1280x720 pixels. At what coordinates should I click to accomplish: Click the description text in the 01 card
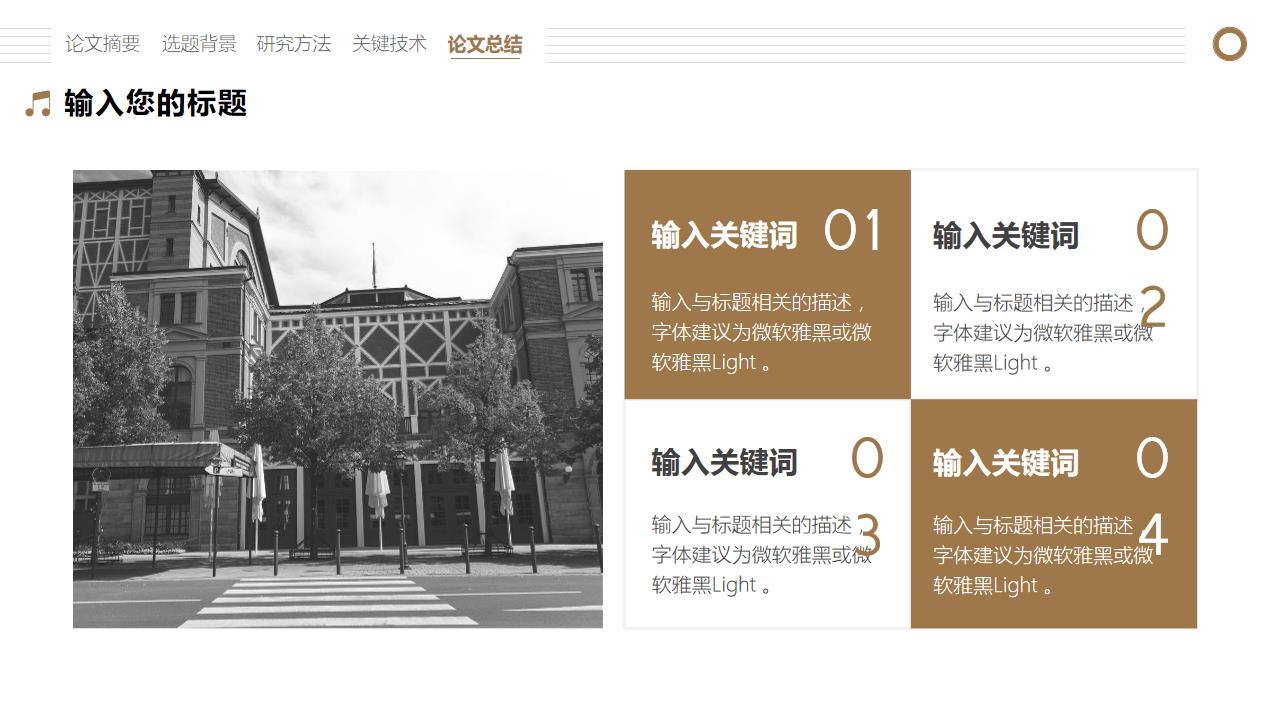click(761, 333)
